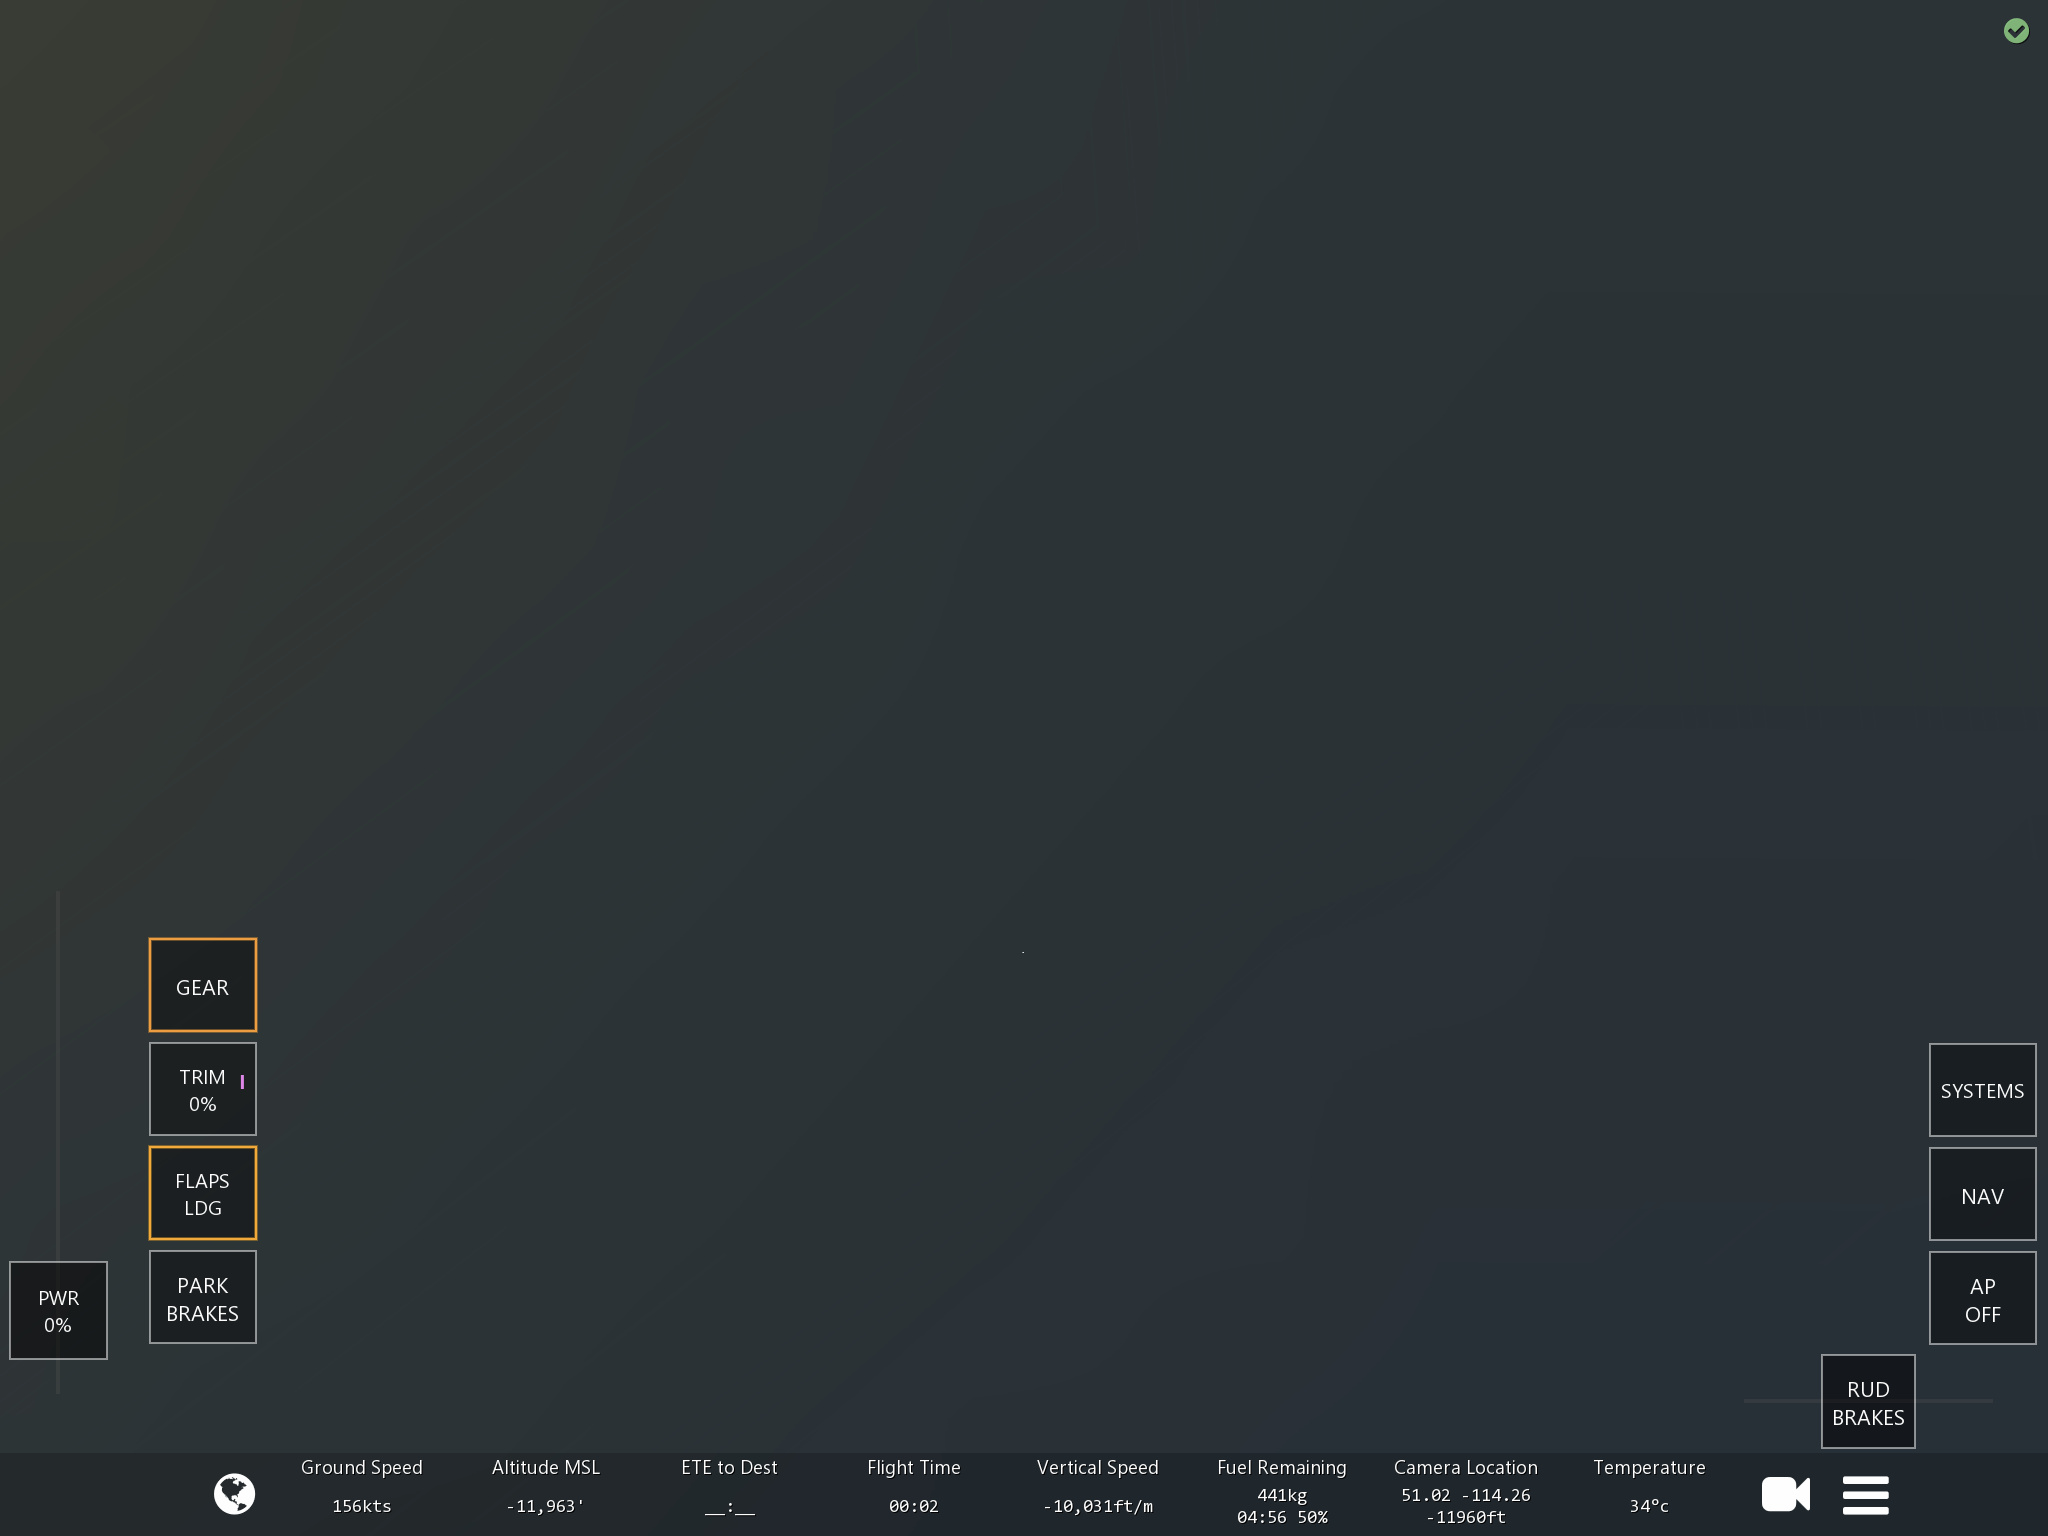Image resolution: width=2048 pixels, height=1536 pixels.
Task: Click the green checkmark status icon
Action: click(2016, 31)
